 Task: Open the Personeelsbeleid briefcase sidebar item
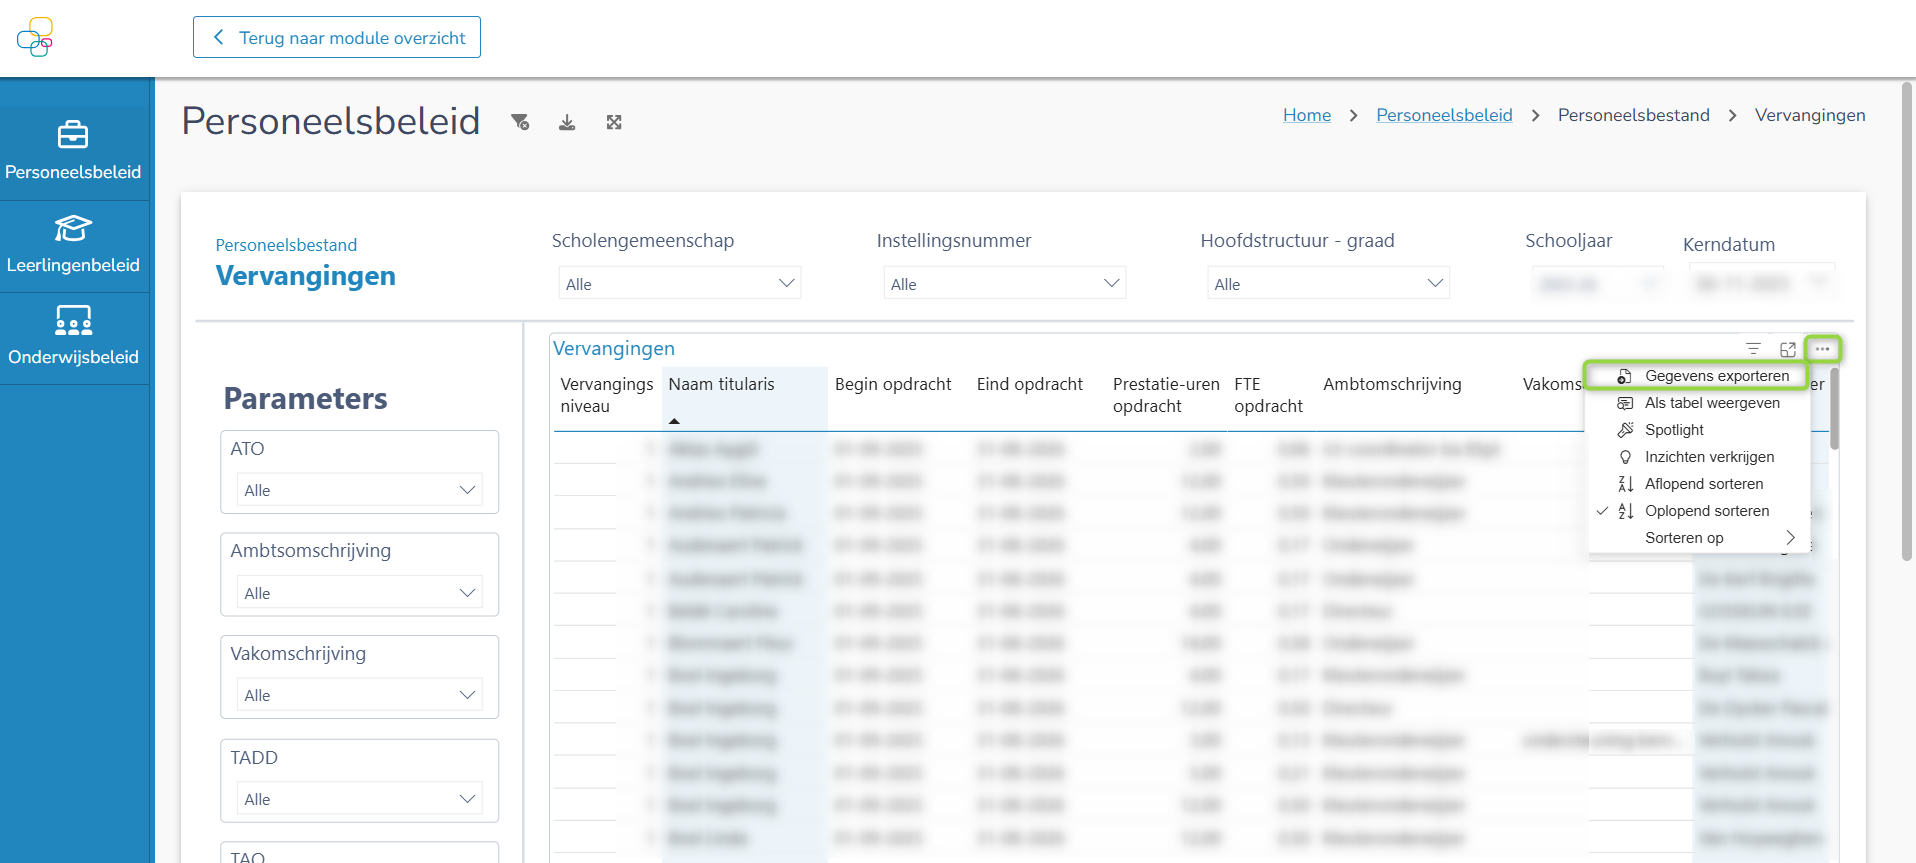(73, 150)
